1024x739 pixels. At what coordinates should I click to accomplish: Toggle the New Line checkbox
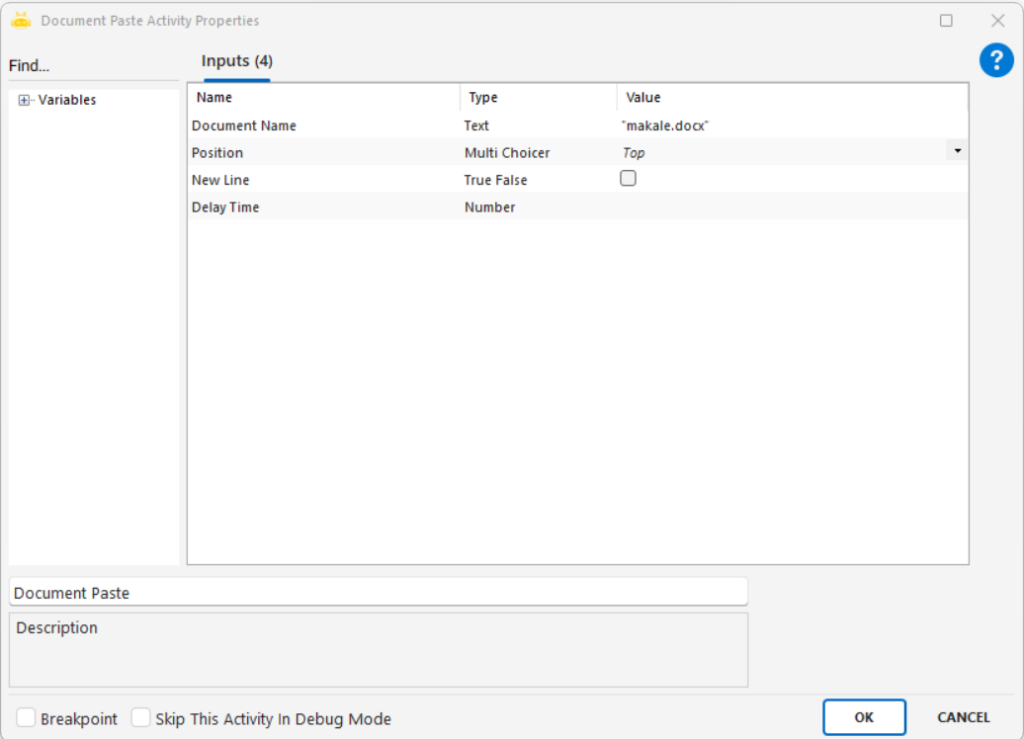pos(628,179)
